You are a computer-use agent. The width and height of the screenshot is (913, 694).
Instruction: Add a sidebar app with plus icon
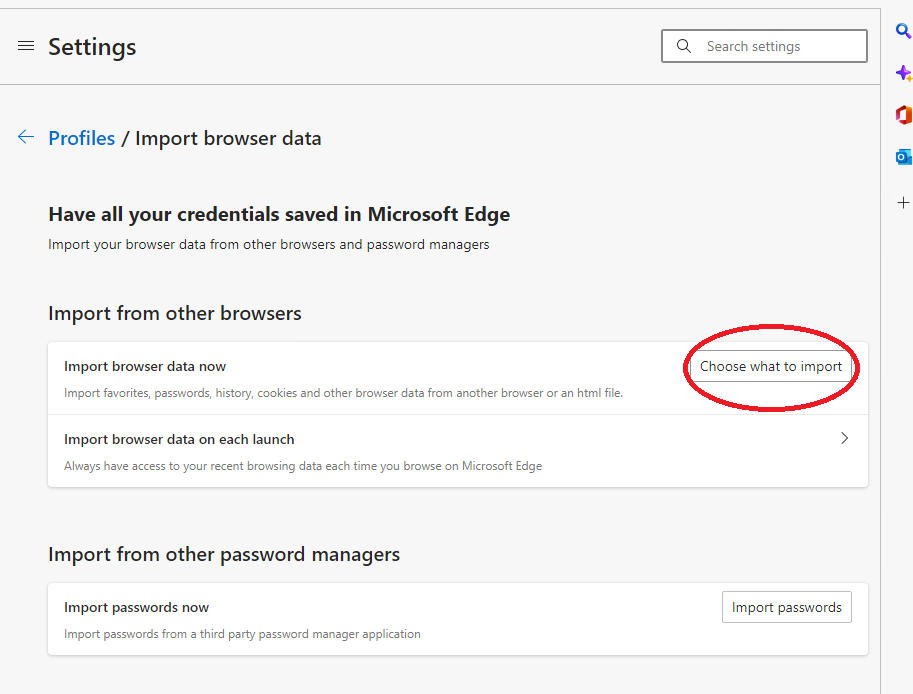903,203
